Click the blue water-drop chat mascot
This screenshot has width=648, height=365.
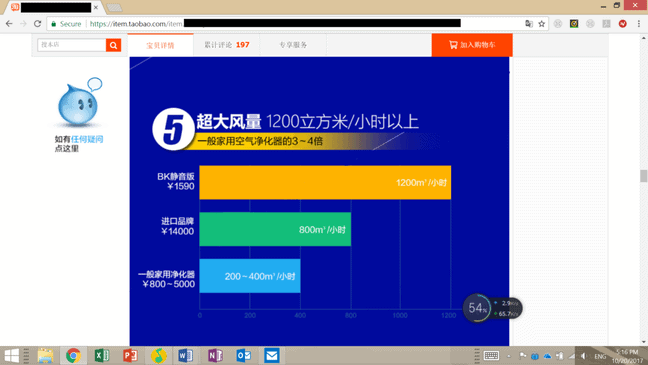79,103
